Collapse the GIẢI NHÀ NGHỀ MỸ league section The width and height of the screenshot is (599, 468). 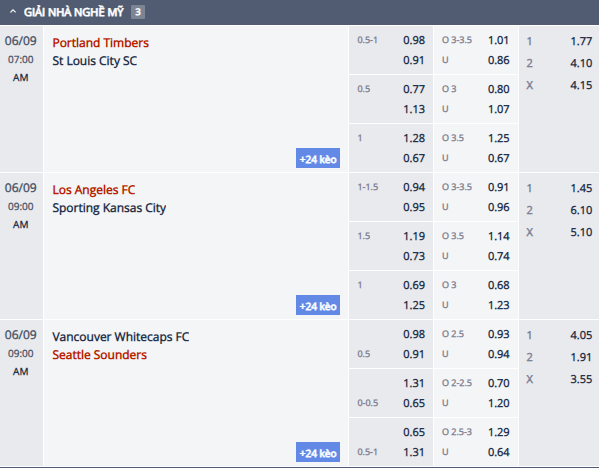(13, 12)
